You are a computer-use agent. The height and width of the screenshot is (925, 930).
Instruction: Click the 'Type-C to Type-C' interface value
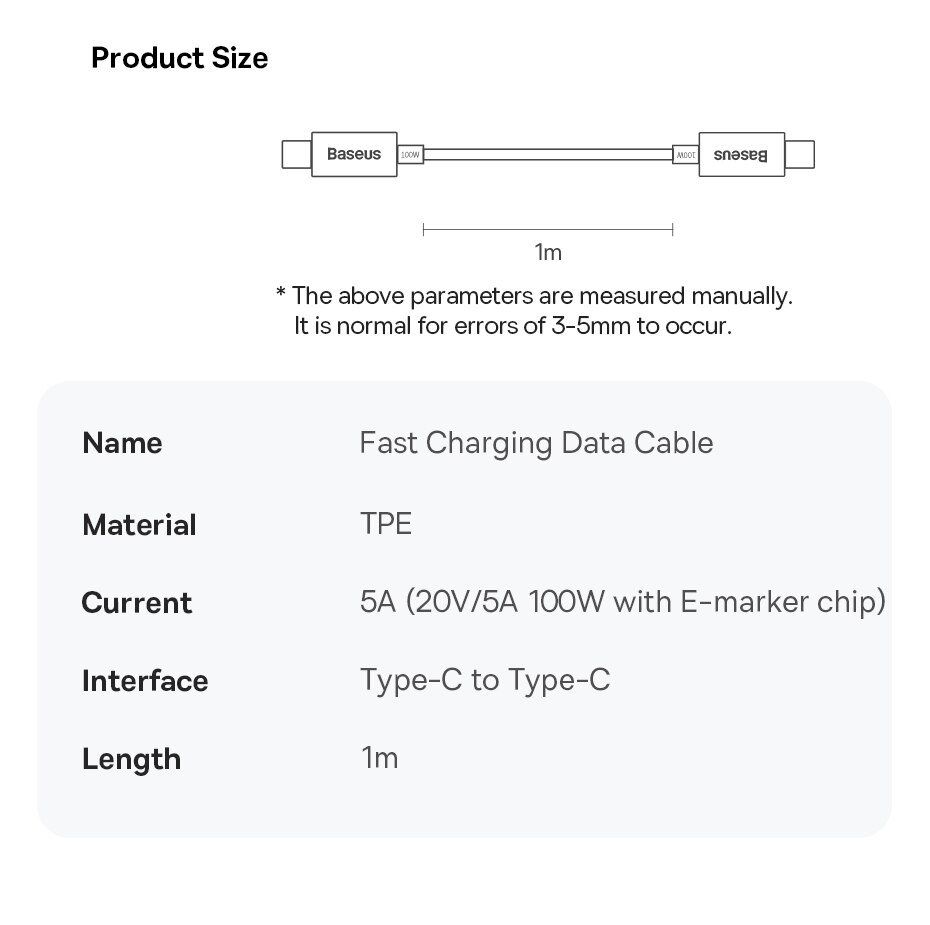(x=484, y=680)
